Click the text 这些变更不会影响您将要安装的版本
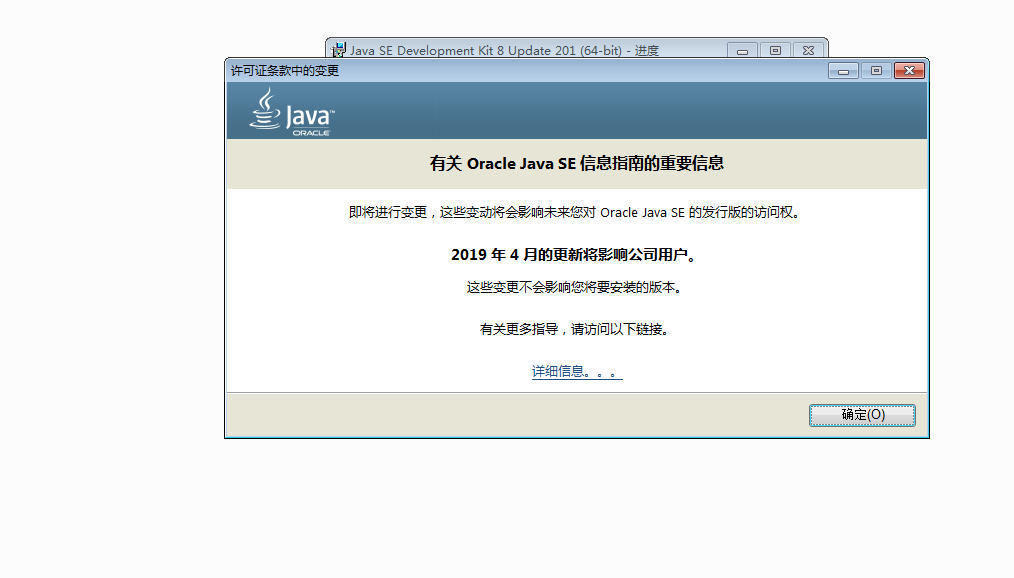The height and width of the screenshot is (578, 1014). (574, 287)
